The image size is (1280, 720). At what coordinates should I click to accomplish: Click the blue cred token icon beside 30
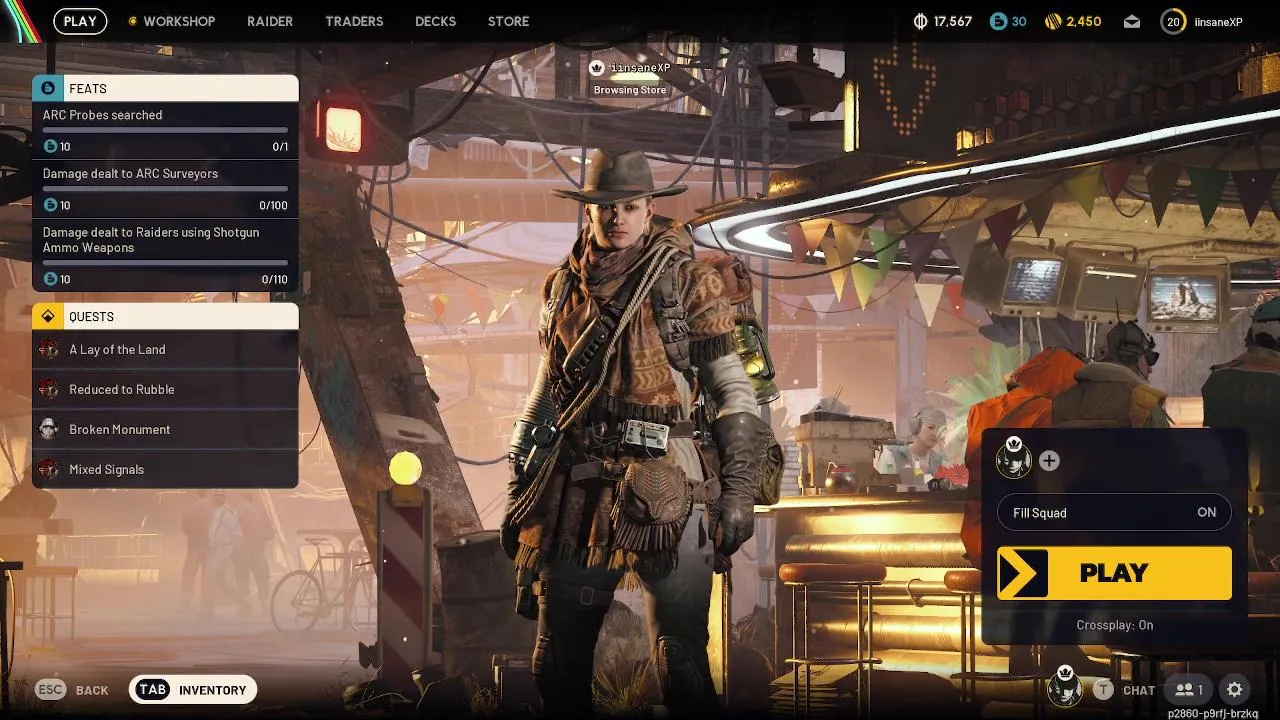click(997, 21)
